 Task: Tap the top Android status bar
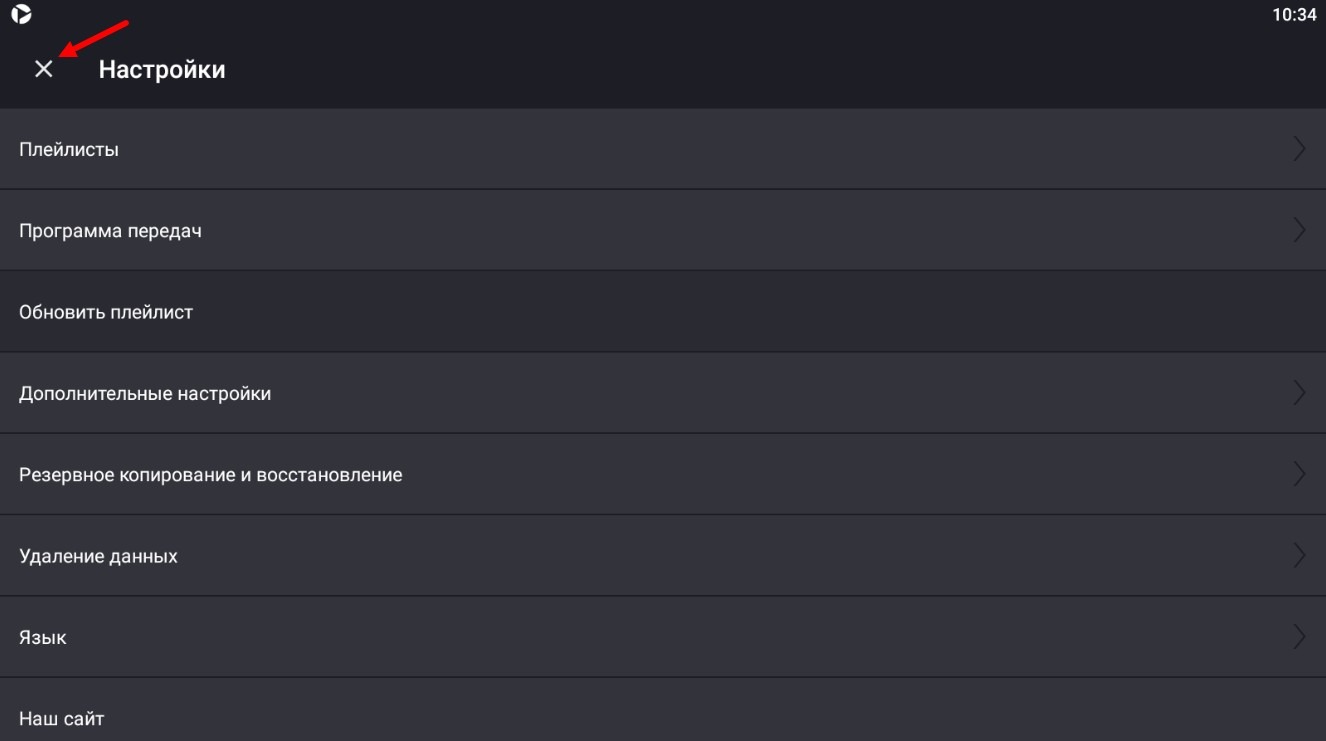pos(663,15)
